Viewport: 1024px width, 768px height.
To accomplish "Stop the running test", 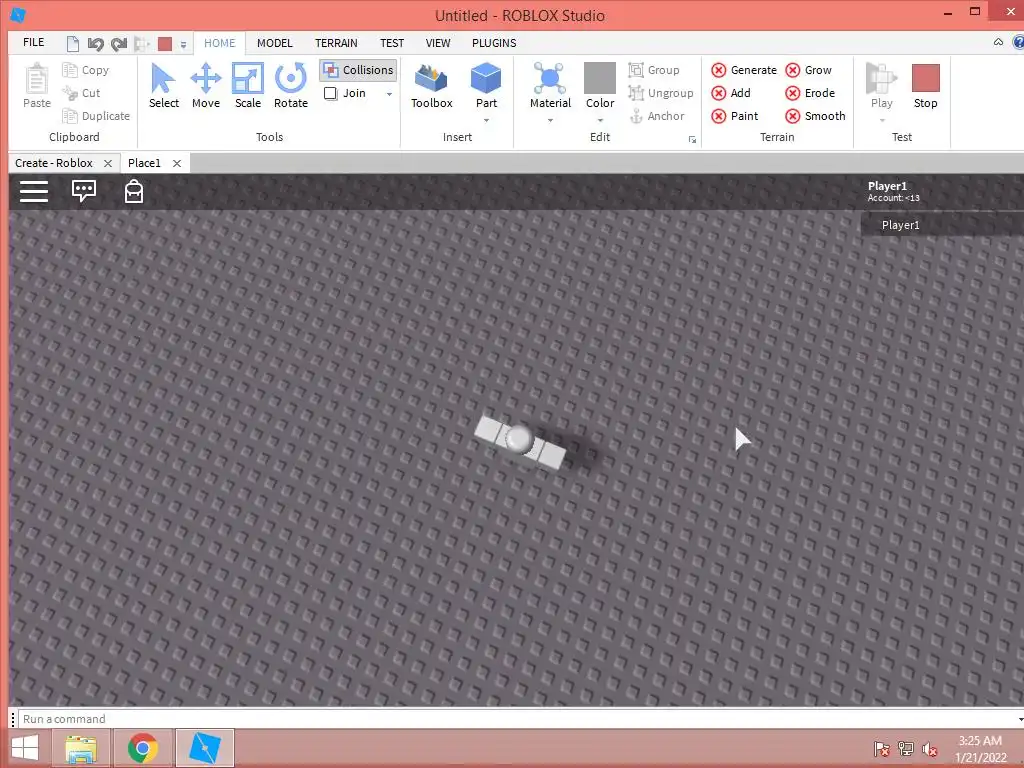I will pyautogui.click(x=925, y=86).
